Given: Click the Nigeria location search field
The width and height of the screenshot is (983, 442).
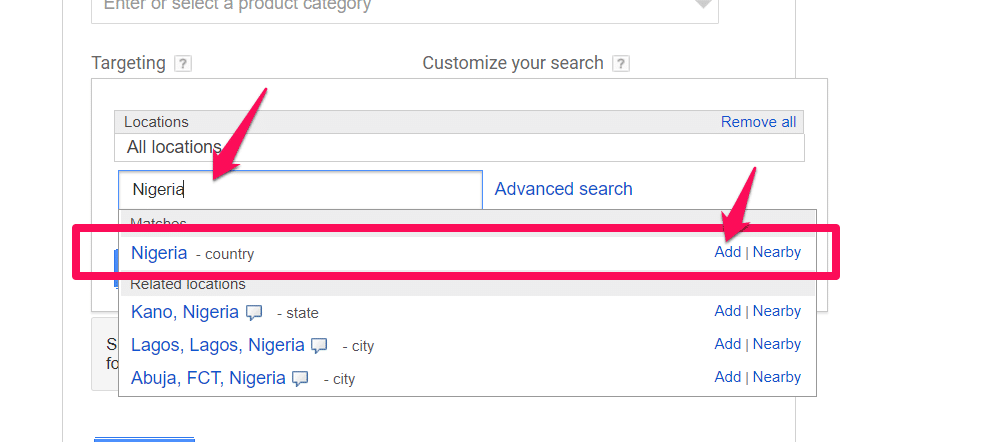Looking at the screenshot, I should (300, 189).
